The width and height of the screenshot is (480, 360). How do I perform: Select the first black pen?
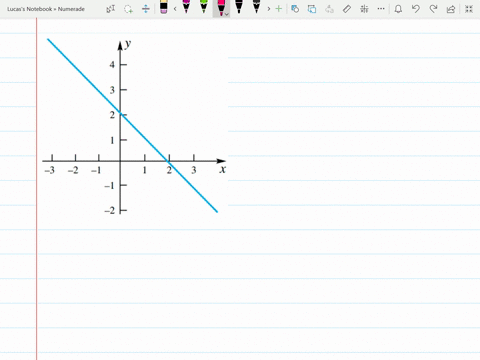(239, 7)
